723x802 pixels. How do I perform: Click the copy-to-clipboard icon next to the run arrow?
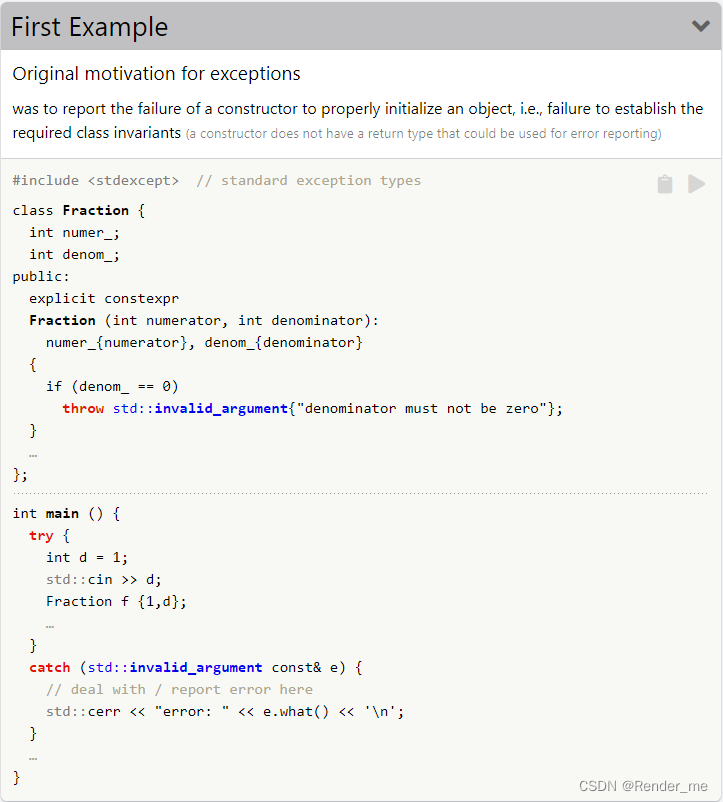[x=665, y=184]
